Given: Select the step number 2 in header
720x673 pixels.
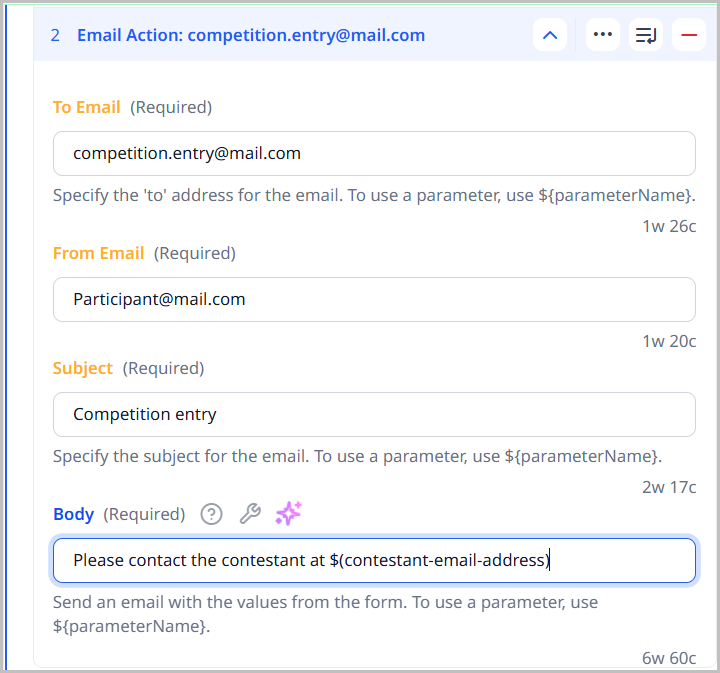Looking at the screenshot, I should pyautogui.click(x=55, y=35).
